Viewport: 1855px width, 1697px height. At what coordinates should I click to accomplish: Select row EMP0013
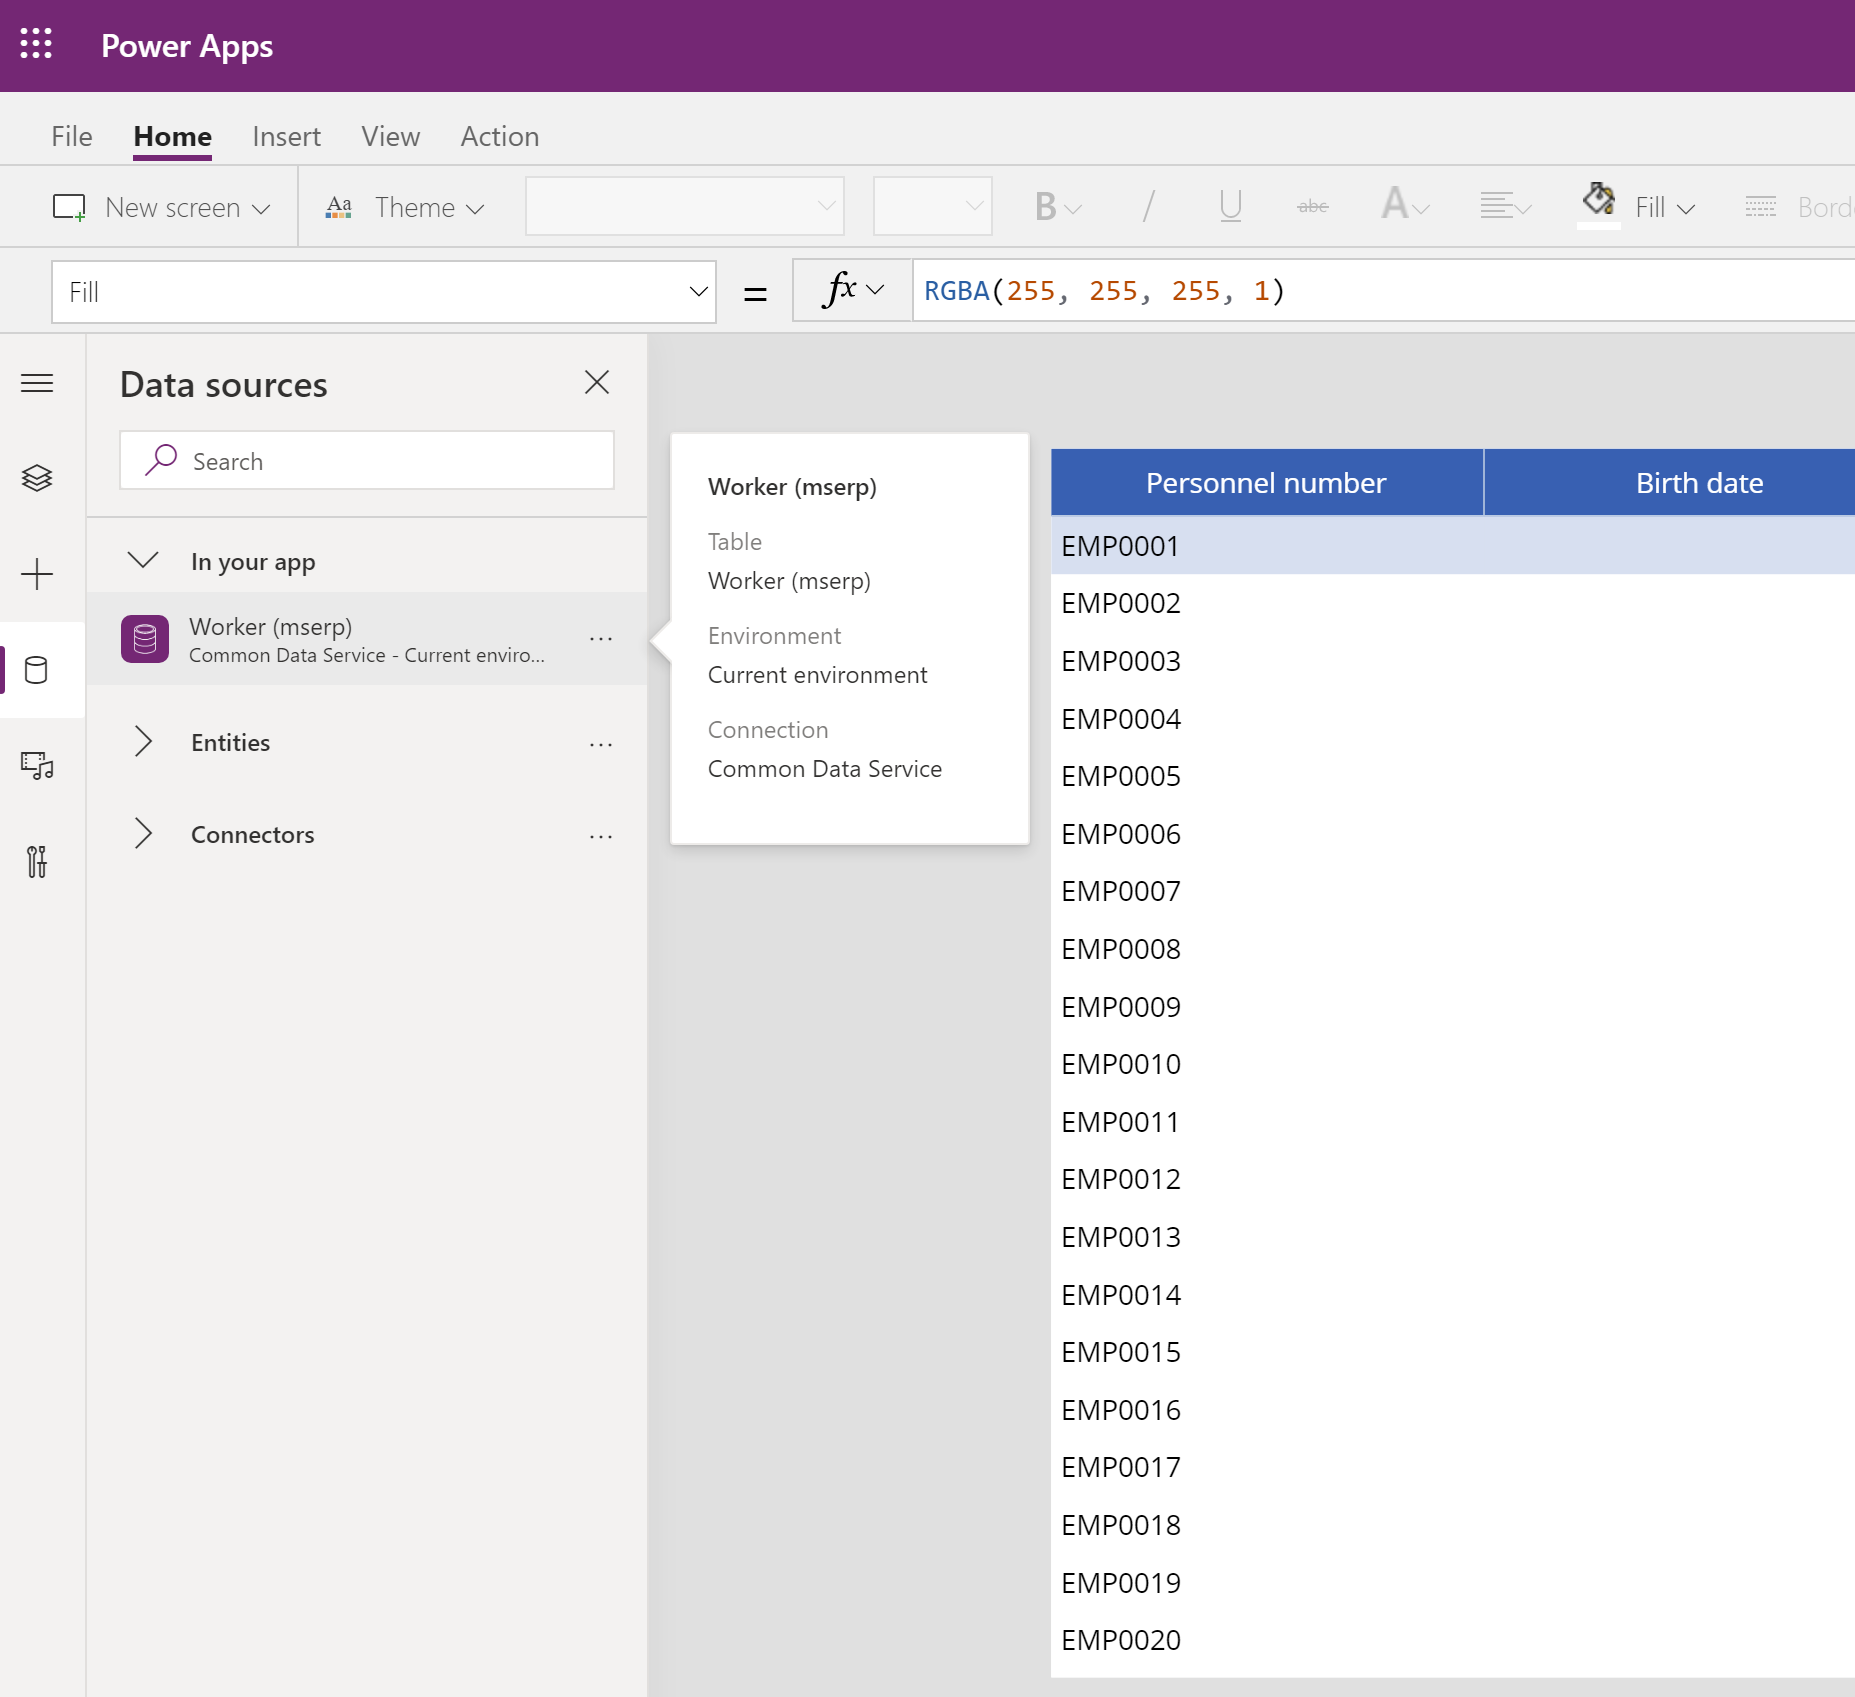[x=1453, y=1237]
